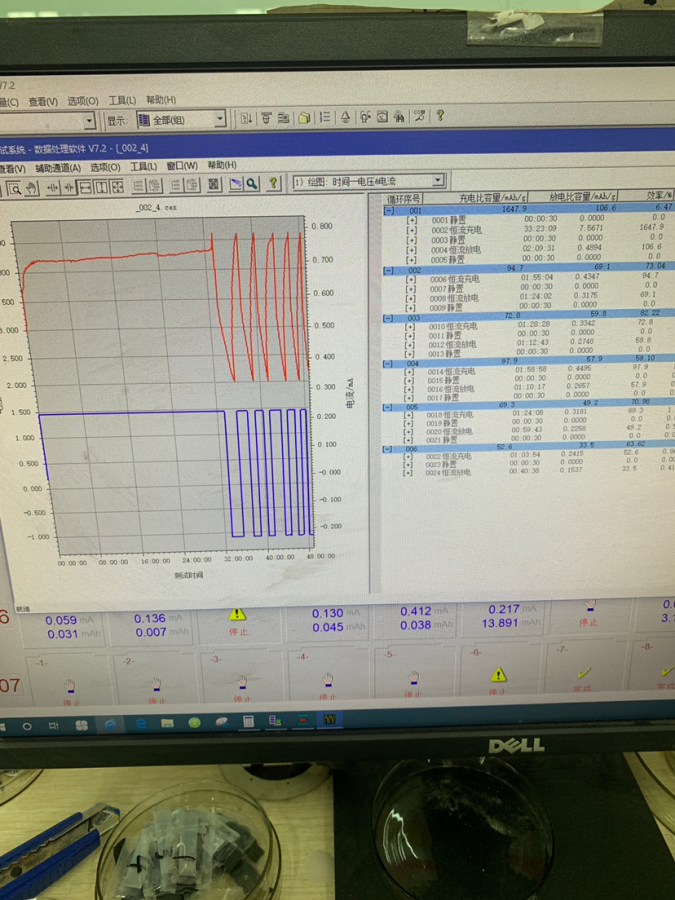
Task: Click the magnifier search icon in data toolbar
Action: (252, 184)
